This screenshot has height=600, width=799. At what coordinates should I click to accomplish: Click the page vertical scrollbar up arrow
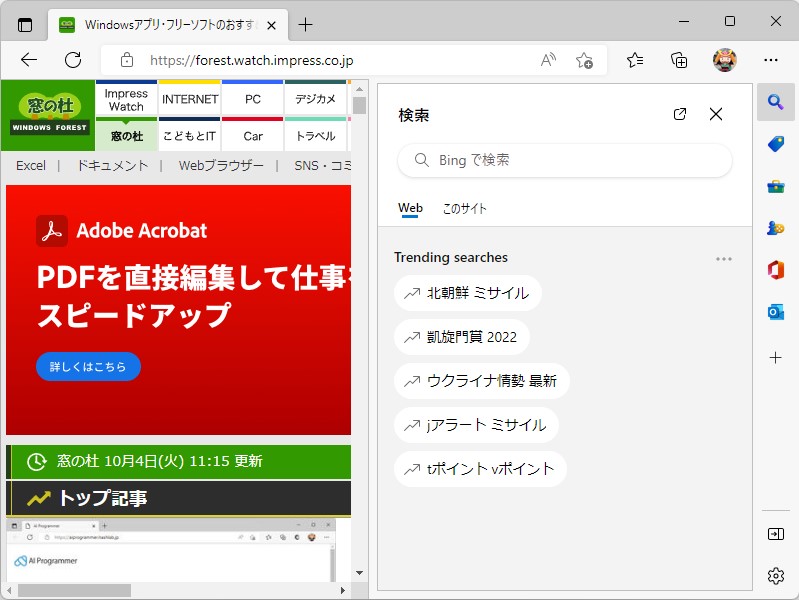tap(360, 89)
